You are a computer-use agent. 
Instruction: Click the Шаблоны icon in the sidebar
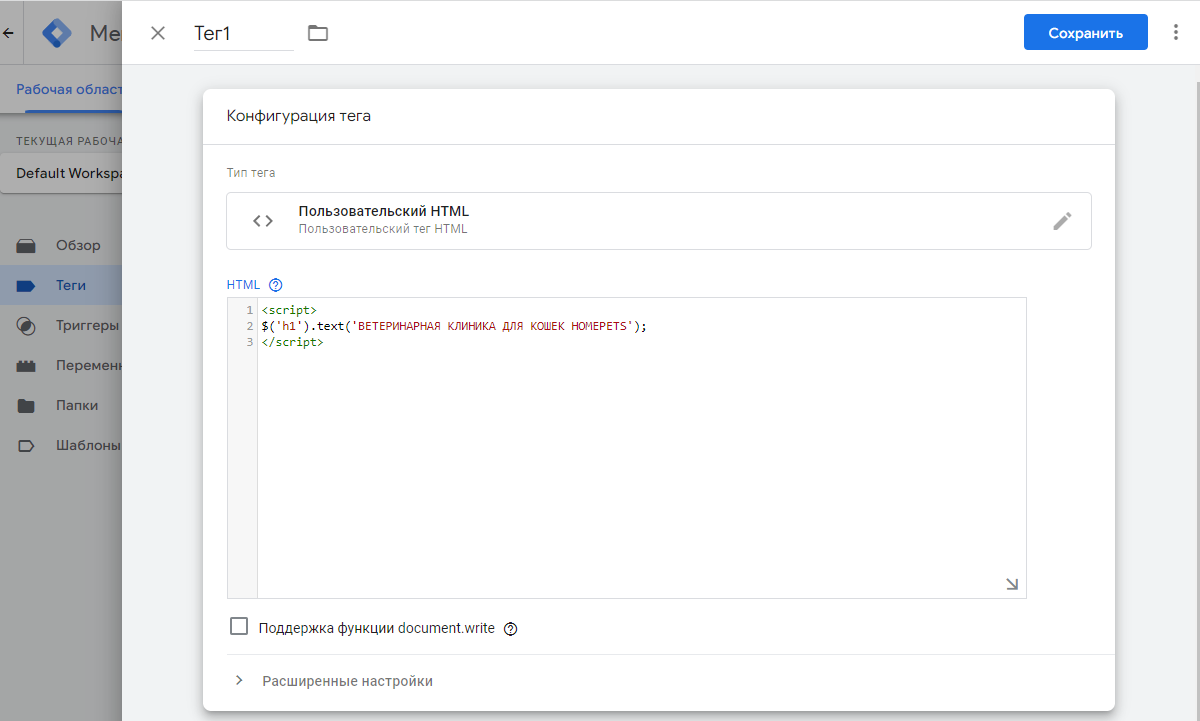pyautogui.click(x=26, y=446)
